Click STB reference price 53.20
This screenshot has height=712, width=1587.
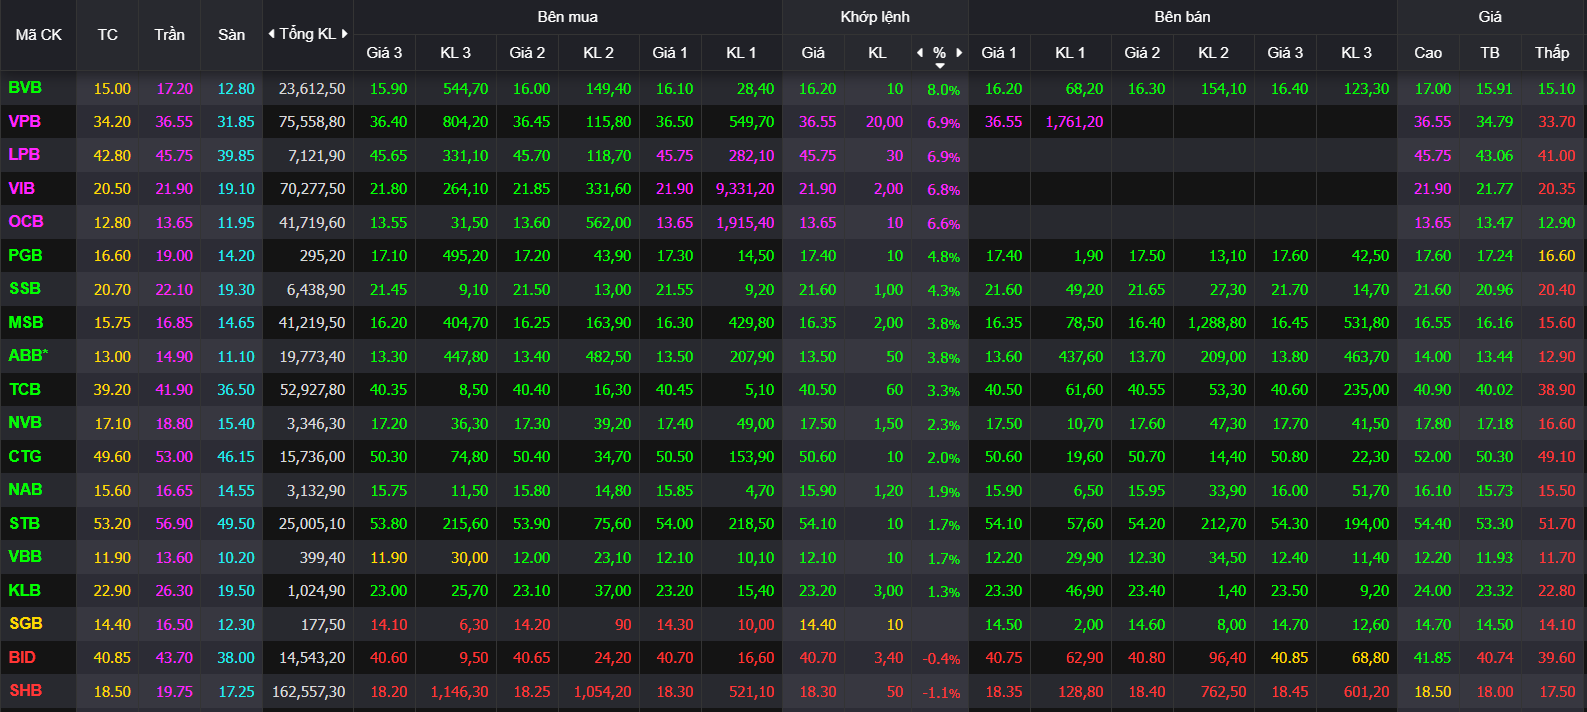click(112, 524)
